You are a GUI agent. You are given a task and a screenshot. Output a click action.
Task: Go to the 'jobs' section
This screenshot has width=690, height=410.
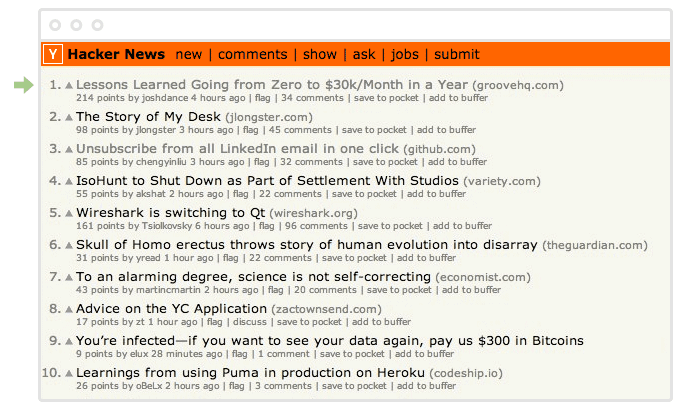point(405,54)
